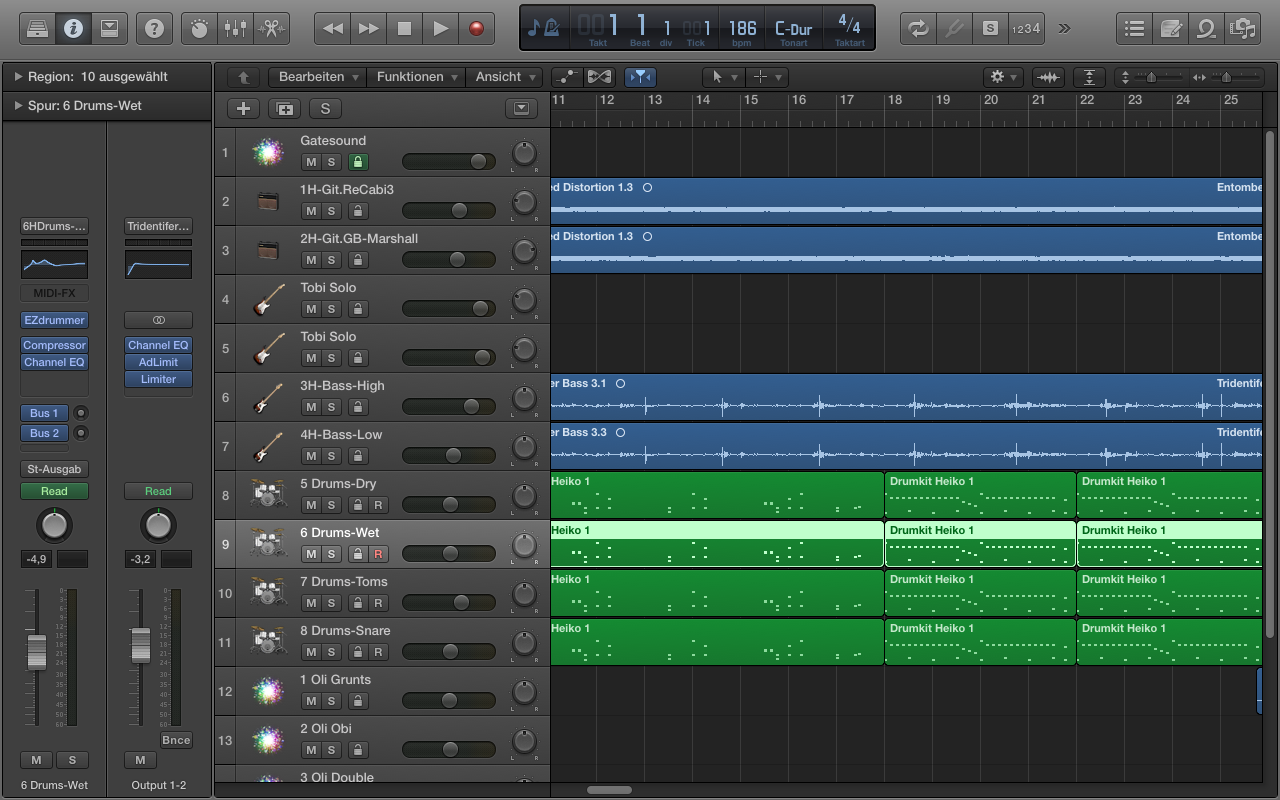Open the Bearbeiten menu
The height and width of the screenshot is (800, 1280).
pyautogui.click(x=317, y=77)
